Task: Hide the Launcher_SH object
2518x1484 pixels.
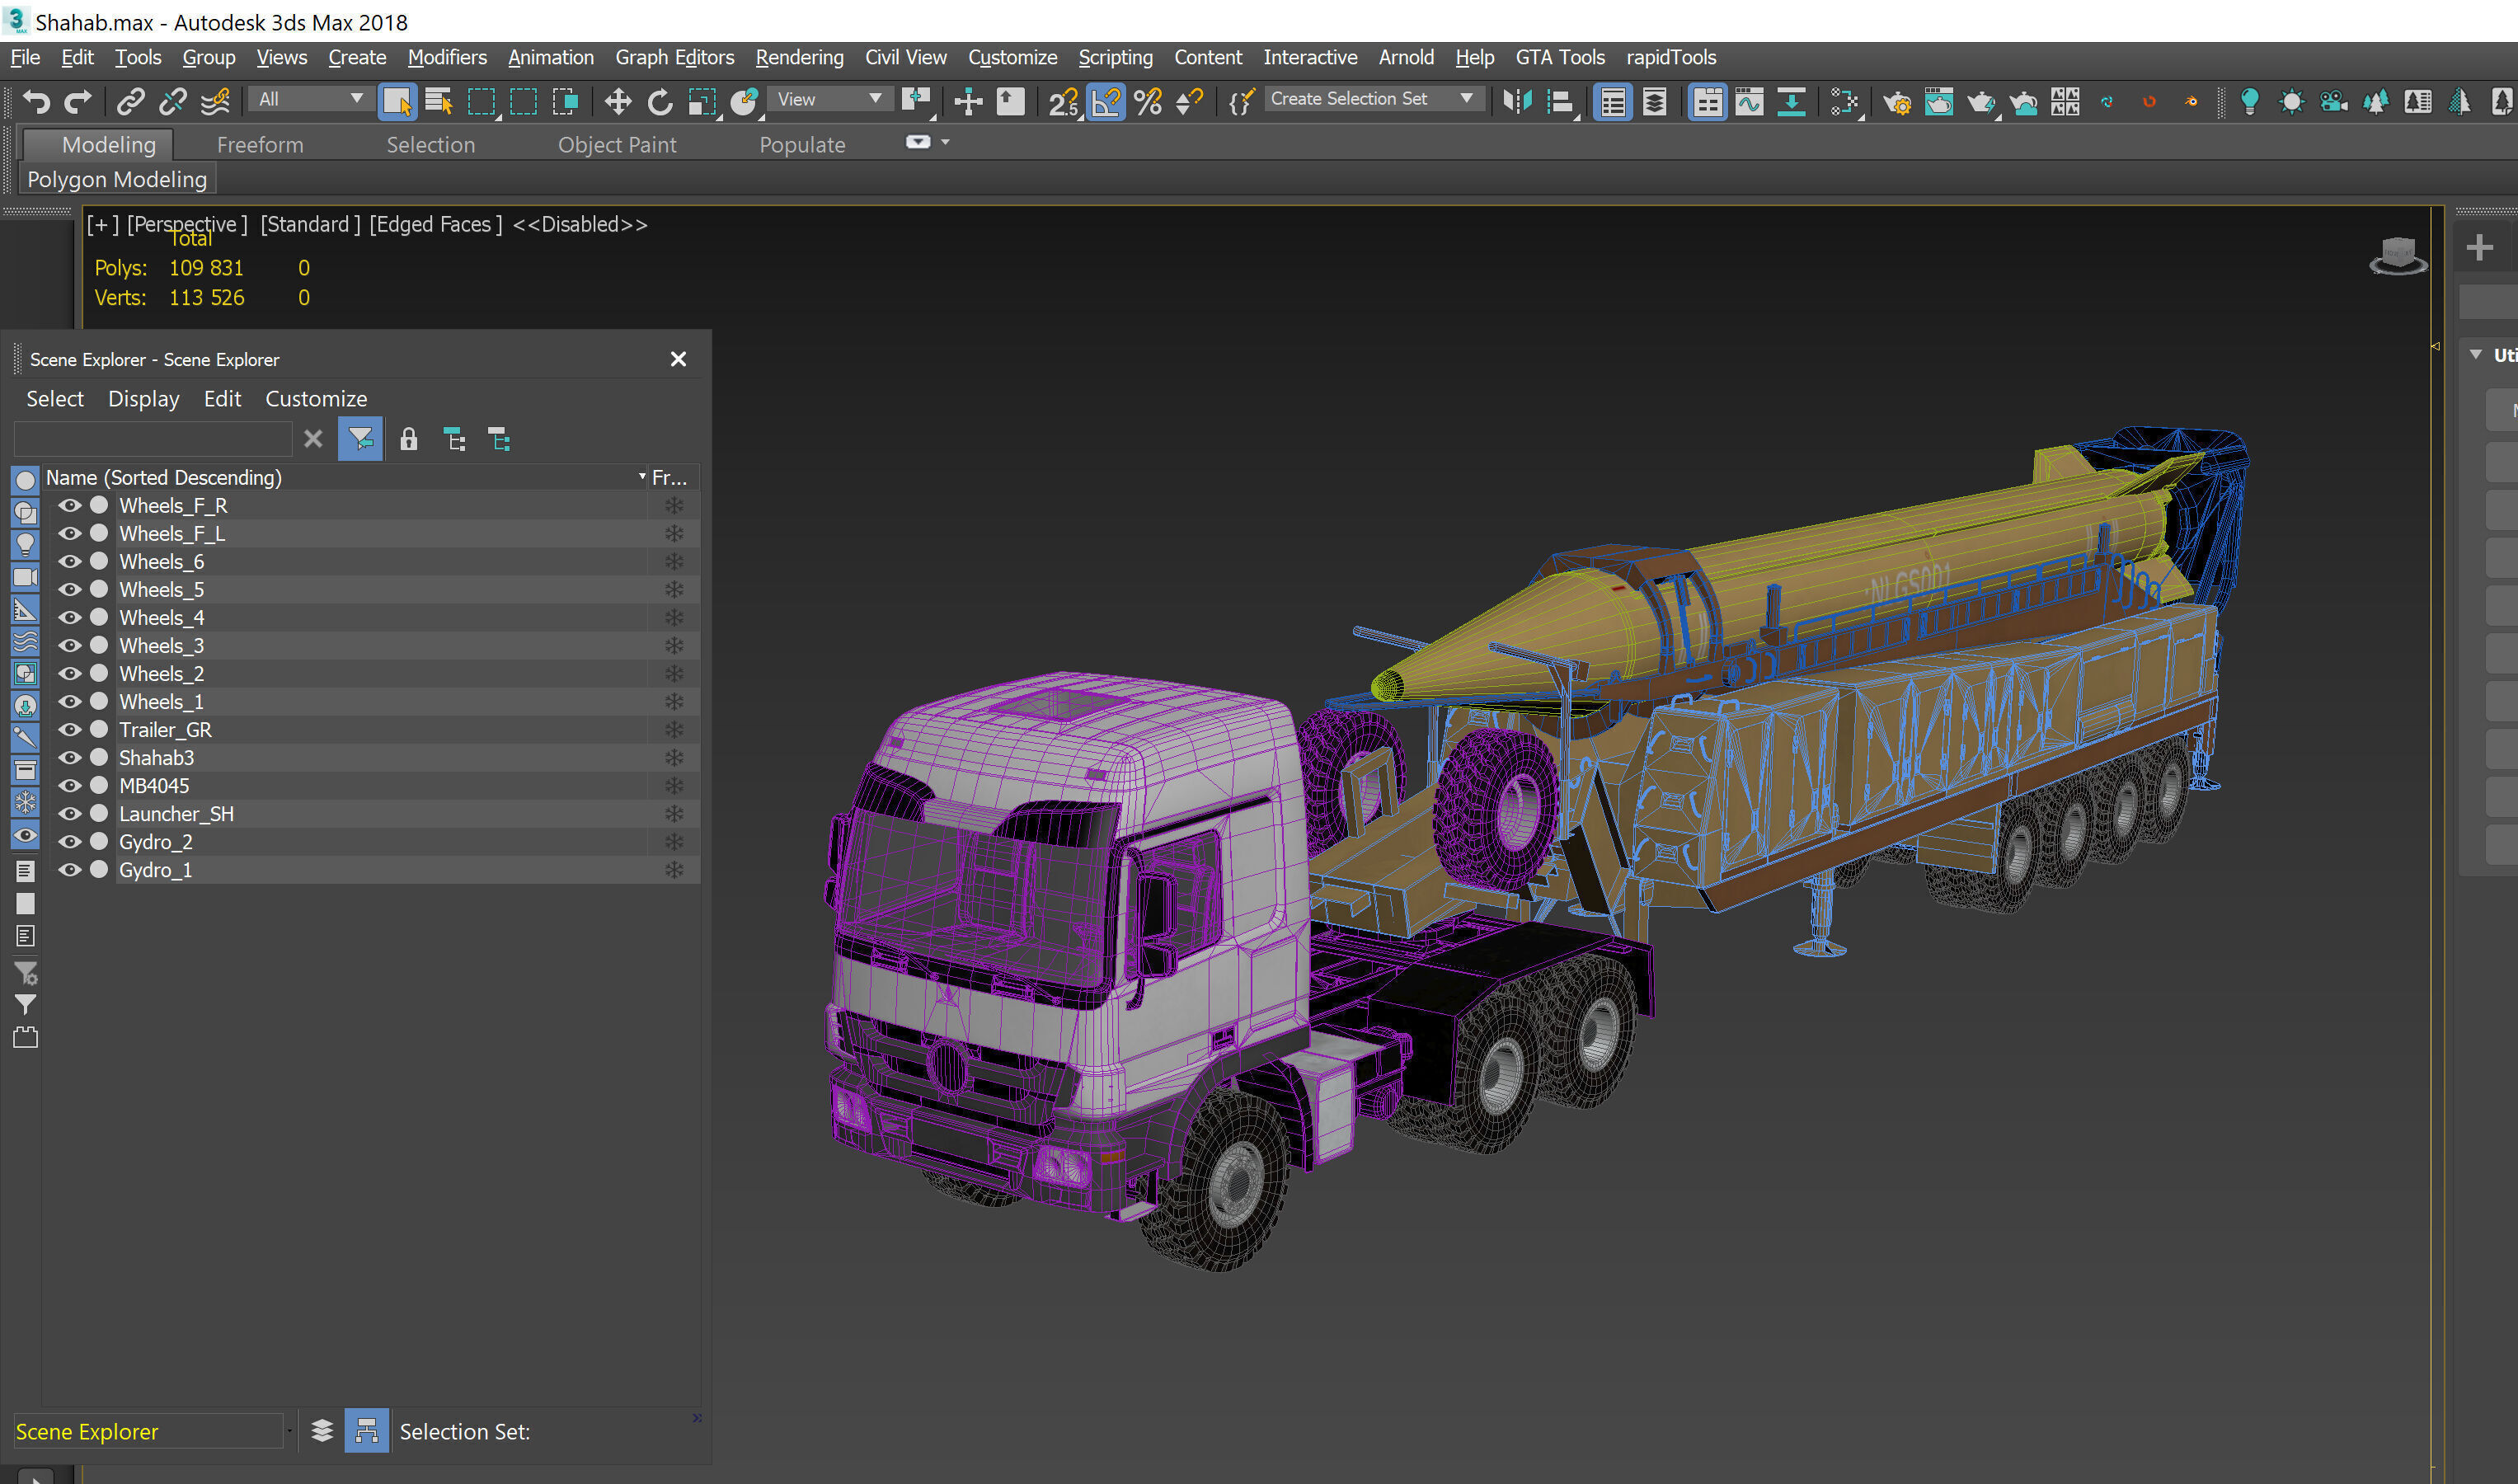Action: pos(69,813)
